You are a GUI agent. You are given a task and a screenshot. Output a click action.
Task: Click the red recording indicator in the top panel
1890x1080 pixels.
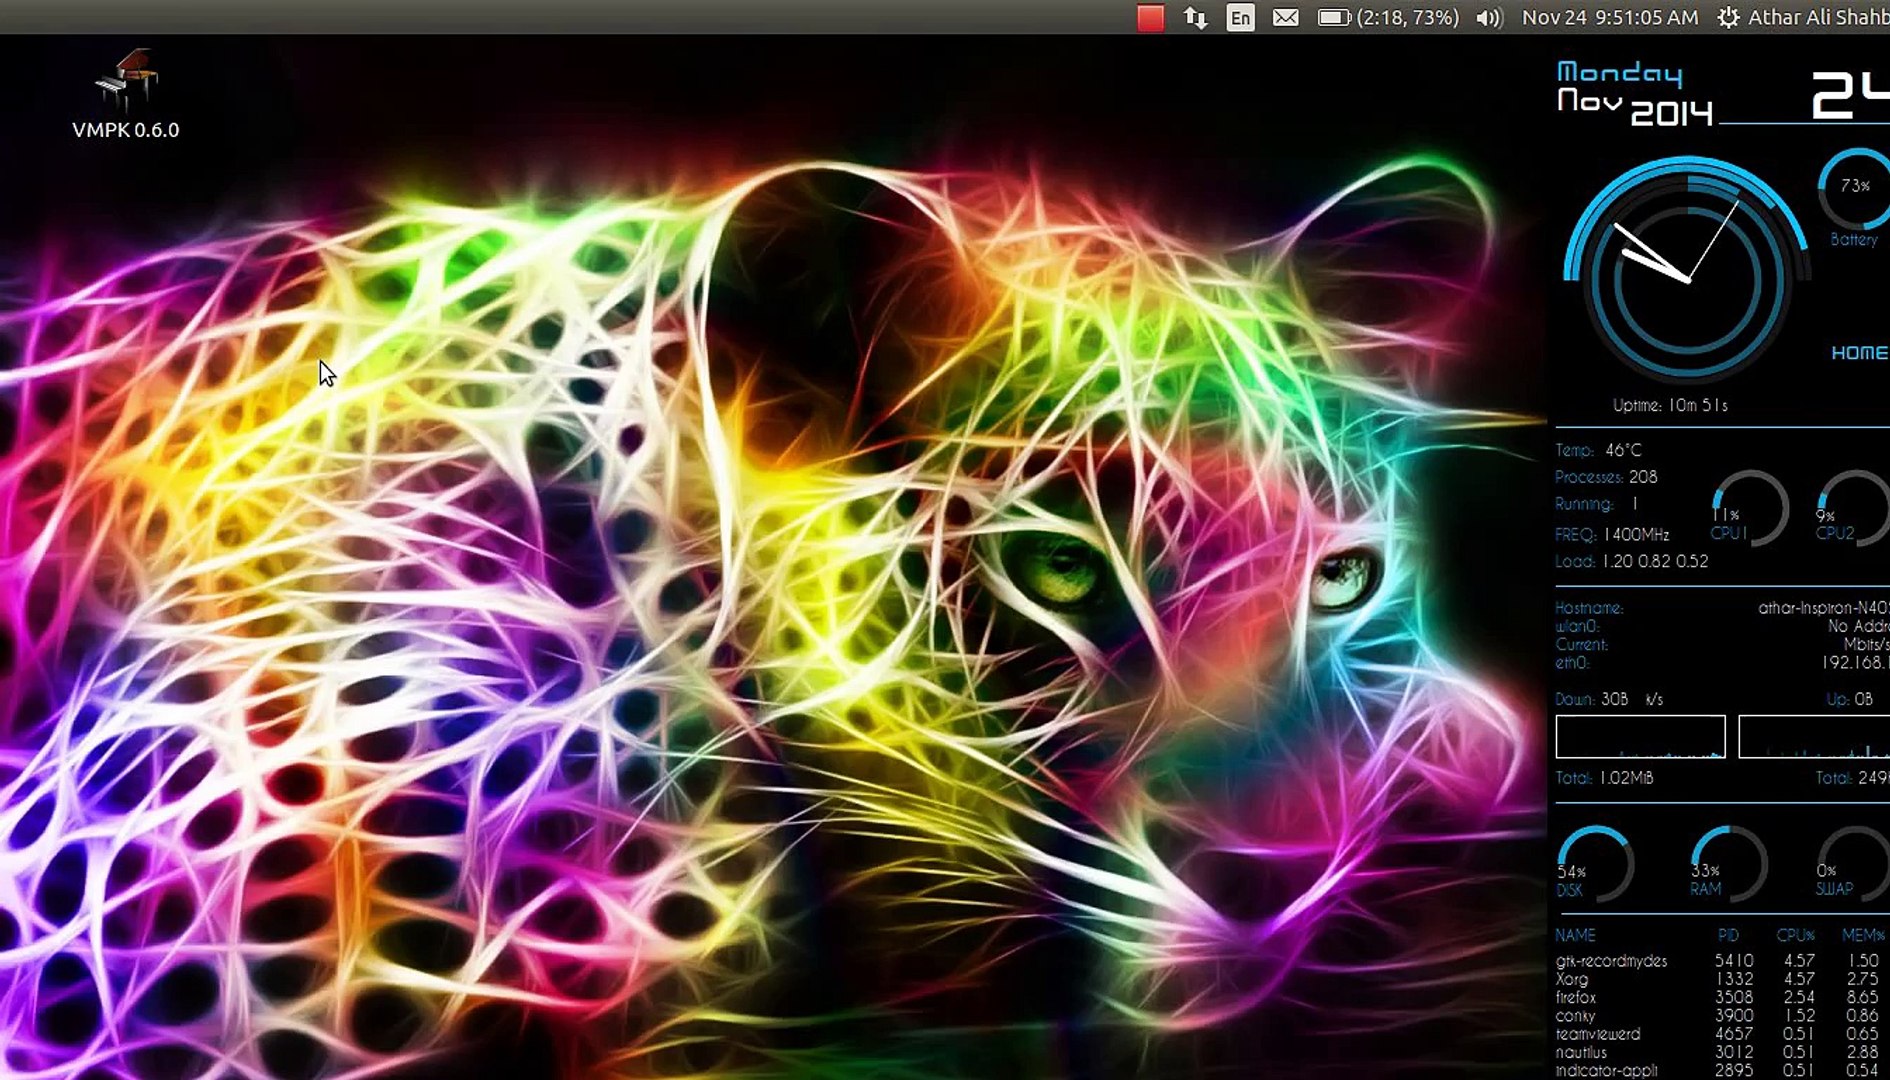click(1150, 17)
